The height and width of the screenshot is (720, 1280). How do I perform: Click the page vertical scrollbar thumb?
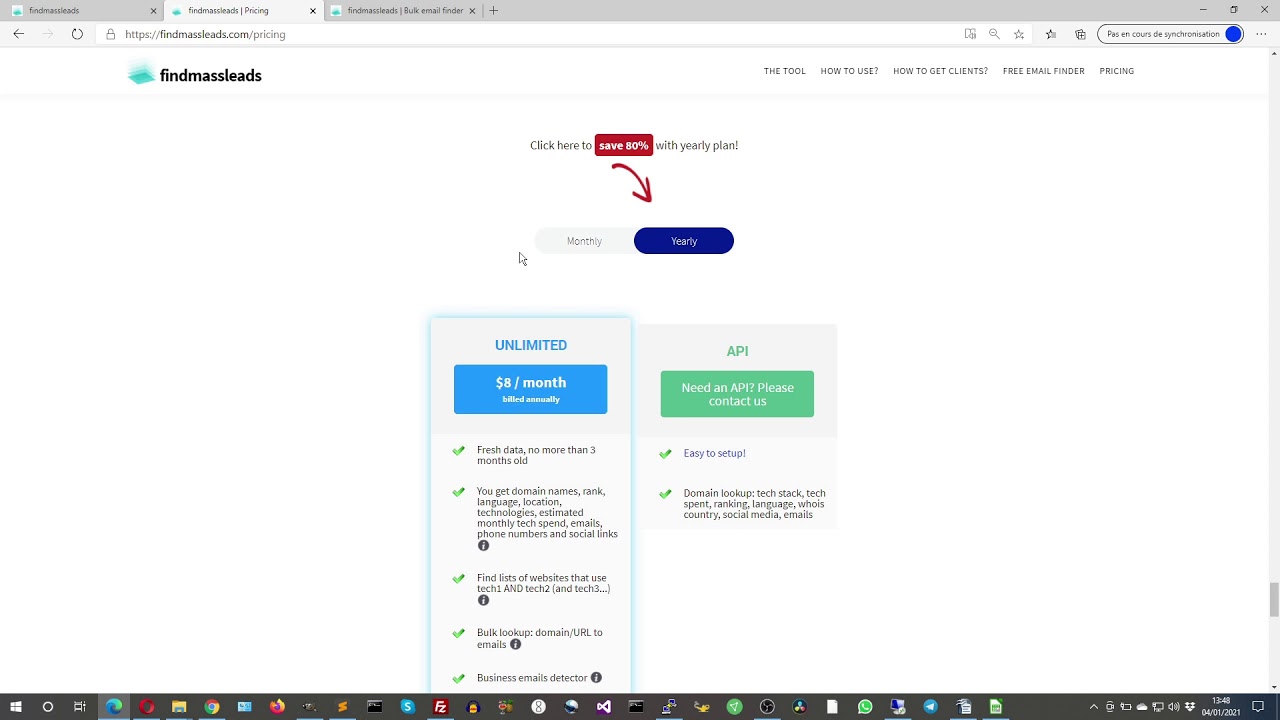[1274, 599]
